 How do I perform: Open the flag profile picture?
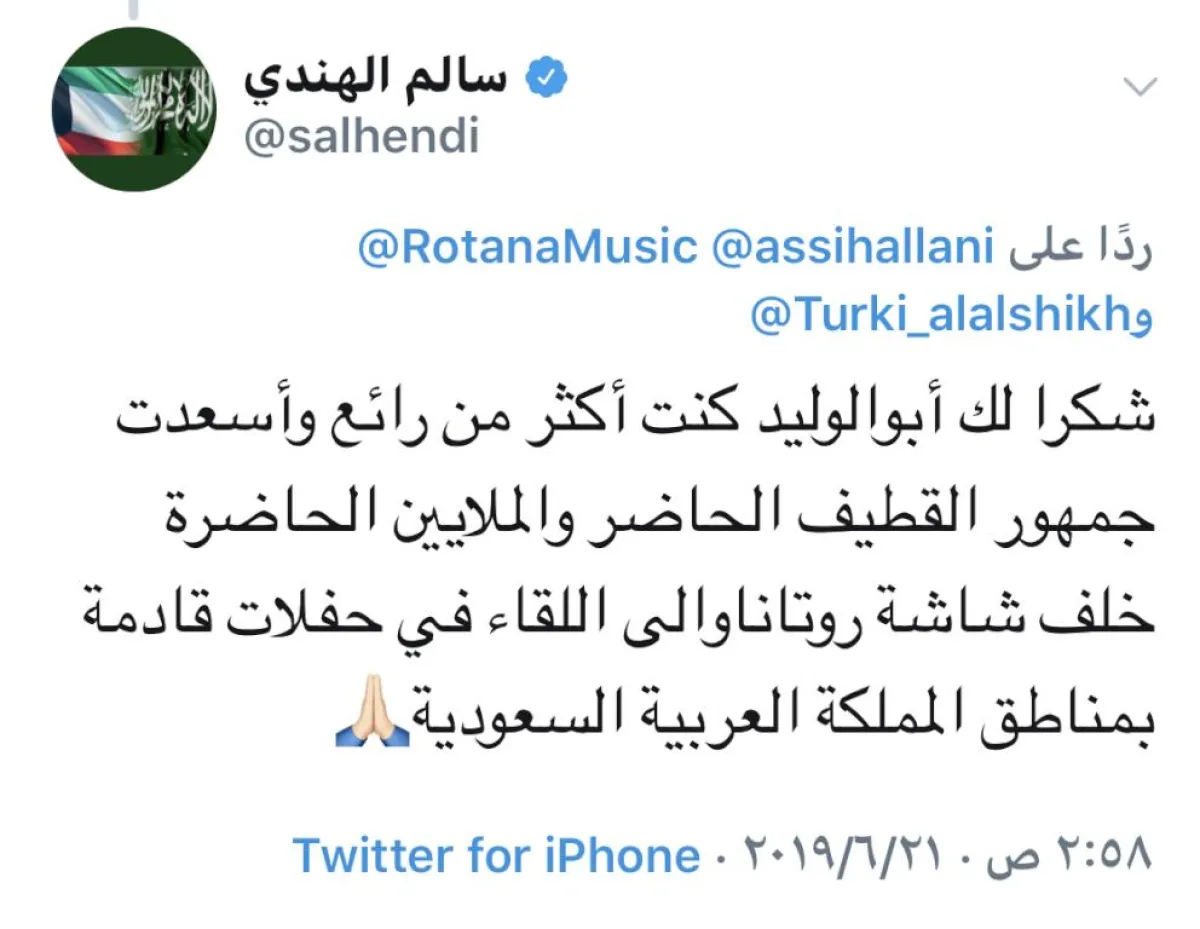click(x=134, y=109)
